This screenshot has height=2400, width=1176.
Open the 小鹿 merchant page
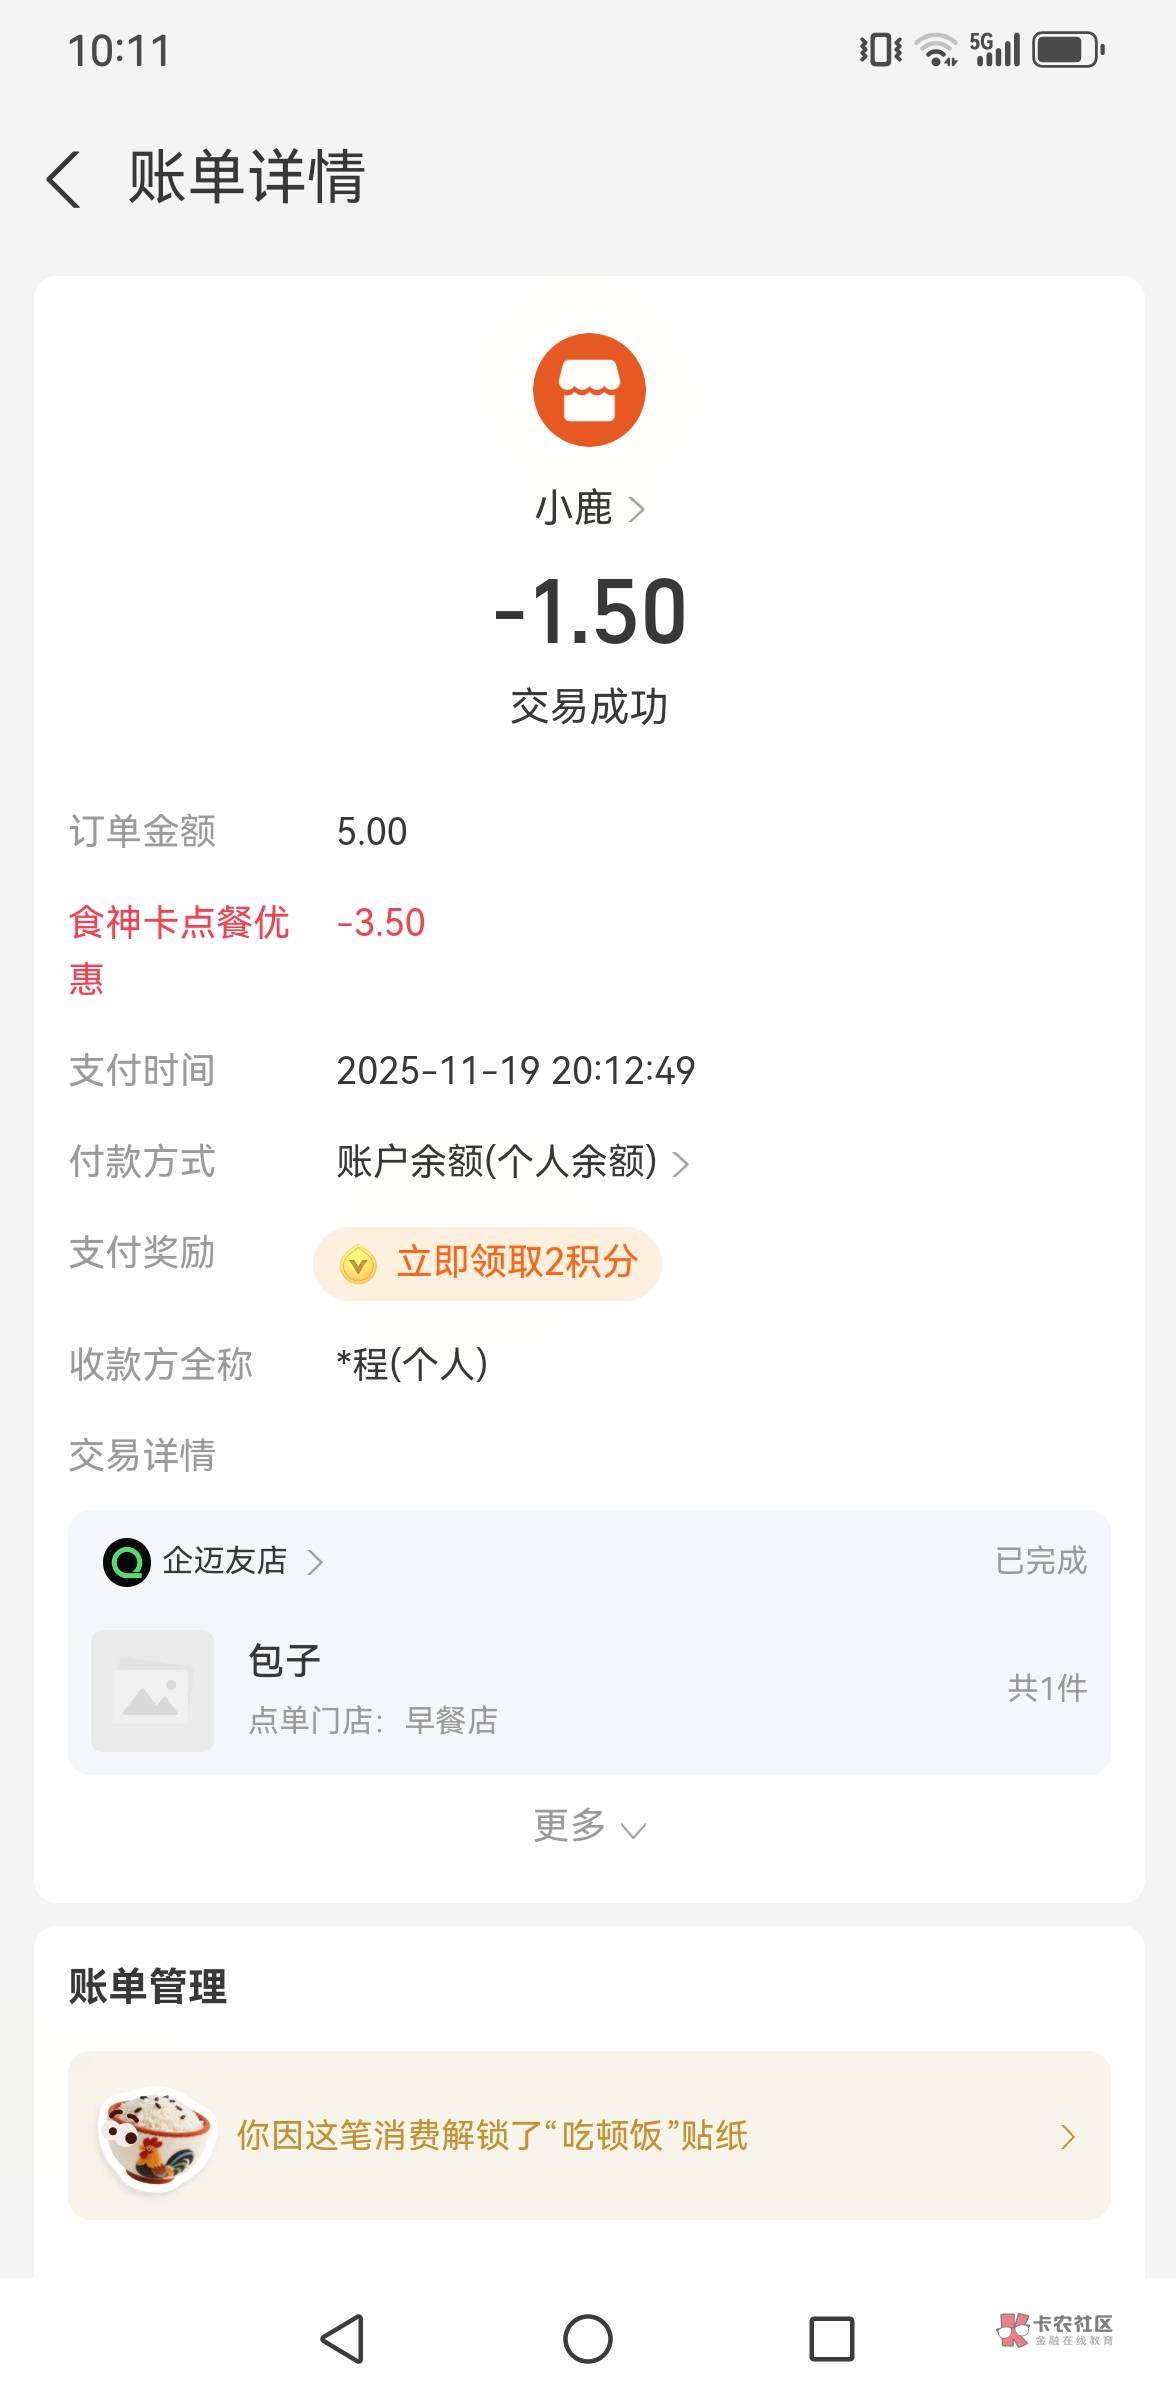click(589, 508)
